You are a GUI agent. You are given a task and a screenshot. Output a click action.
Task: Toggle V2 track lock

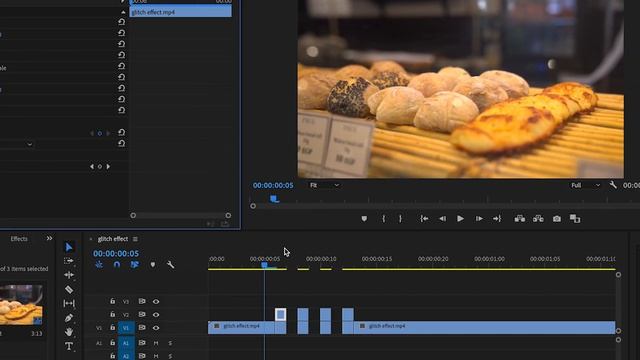coord(112,314)
